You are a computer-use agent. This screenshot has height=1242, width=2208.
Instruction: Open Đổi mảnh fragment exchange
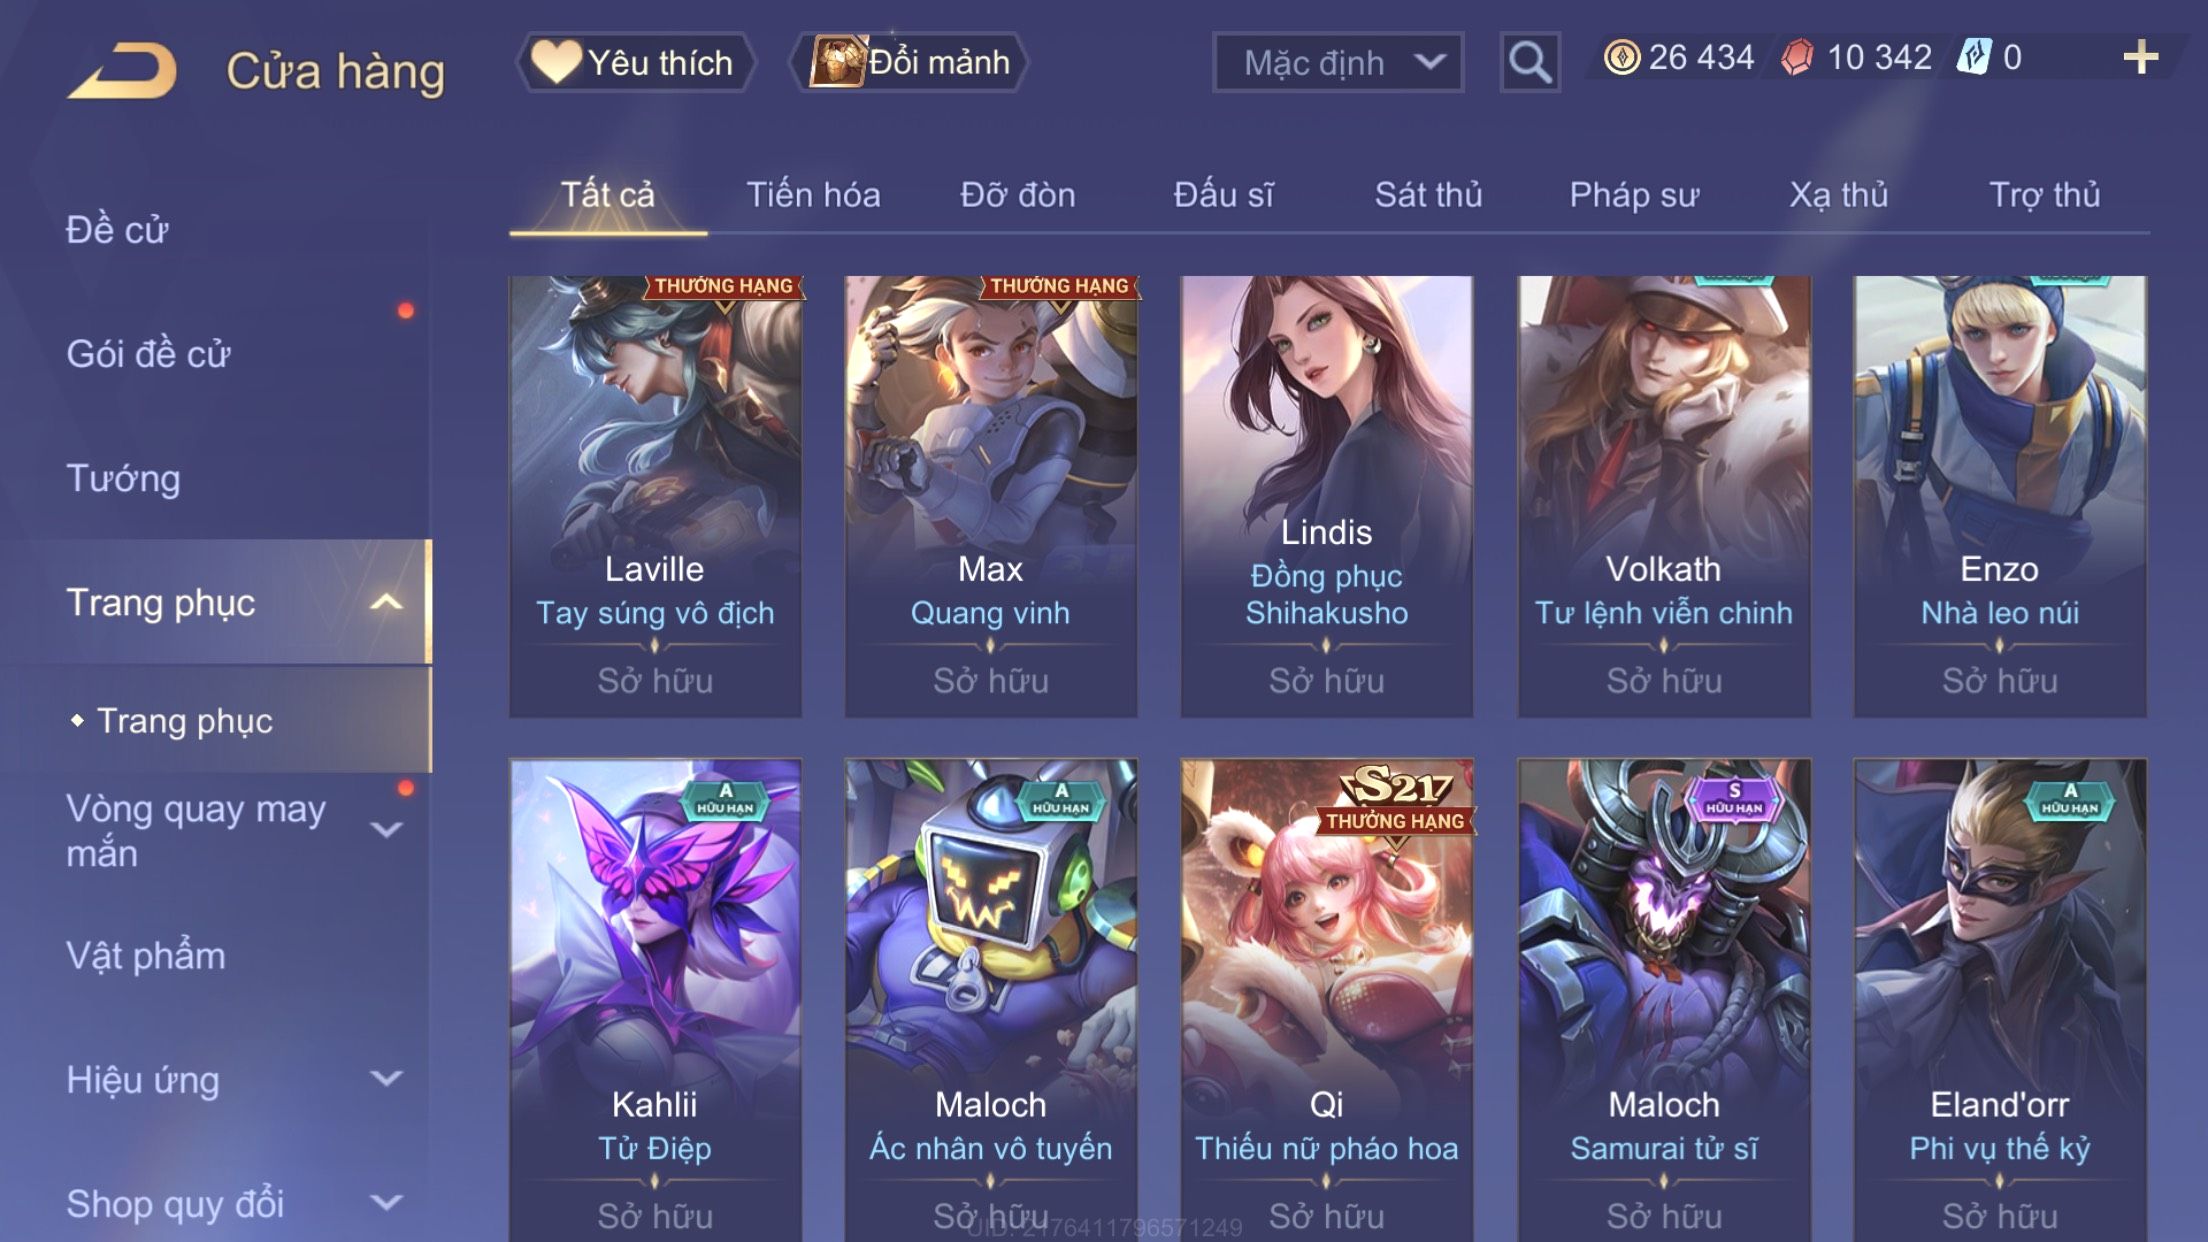[909, 62]
